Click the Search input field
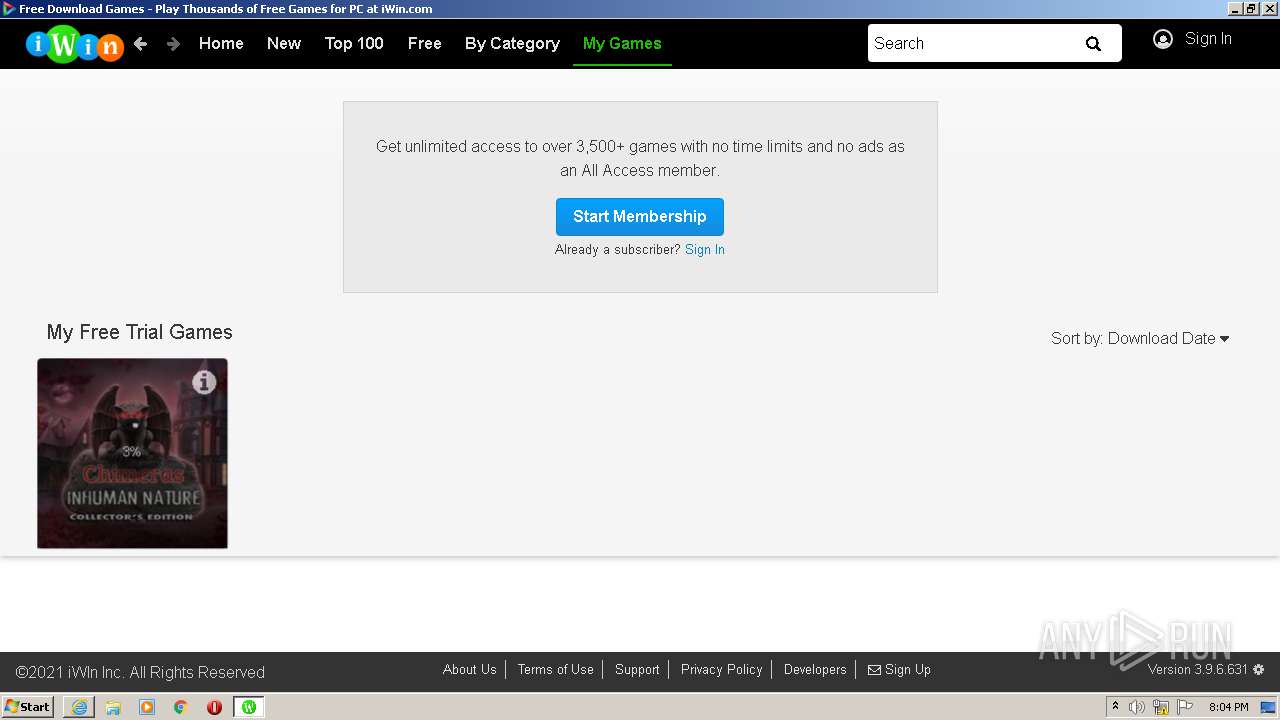This screenshot has width=1280, height=720. (x=970, y=44)
